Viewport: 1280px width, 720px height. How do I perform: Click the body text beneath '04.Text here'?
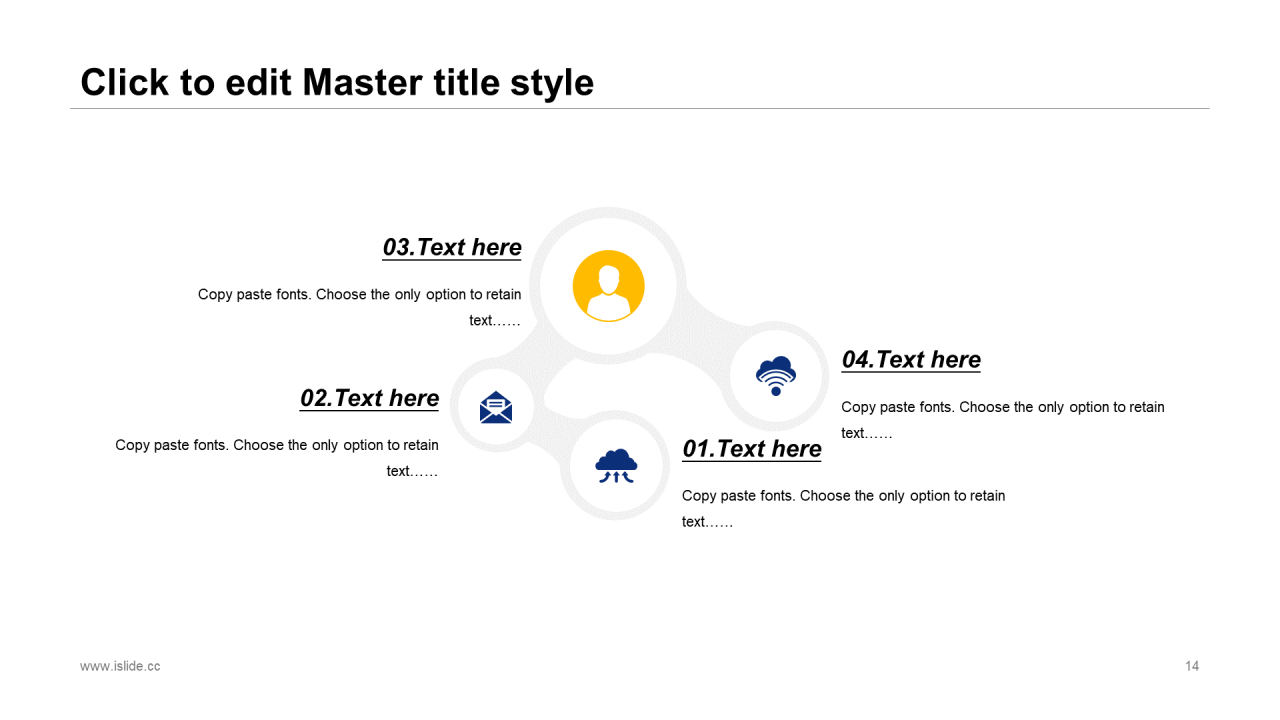click(1002, 420)
